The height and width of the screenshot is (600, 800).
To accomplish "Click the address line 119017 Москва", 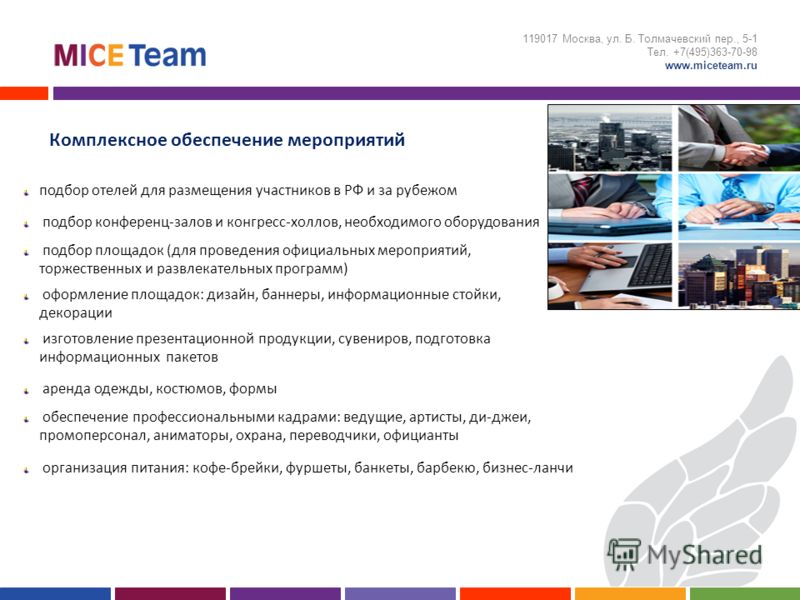I will (x=640, y=39).
